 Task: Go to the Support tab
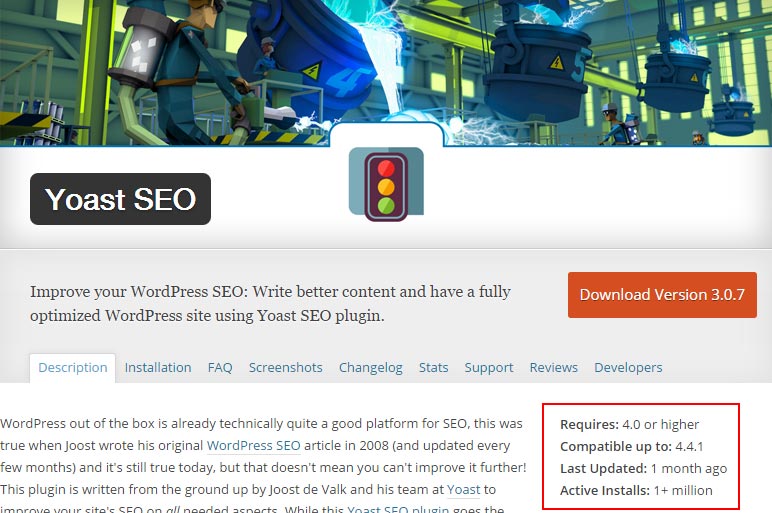point(489,368)
